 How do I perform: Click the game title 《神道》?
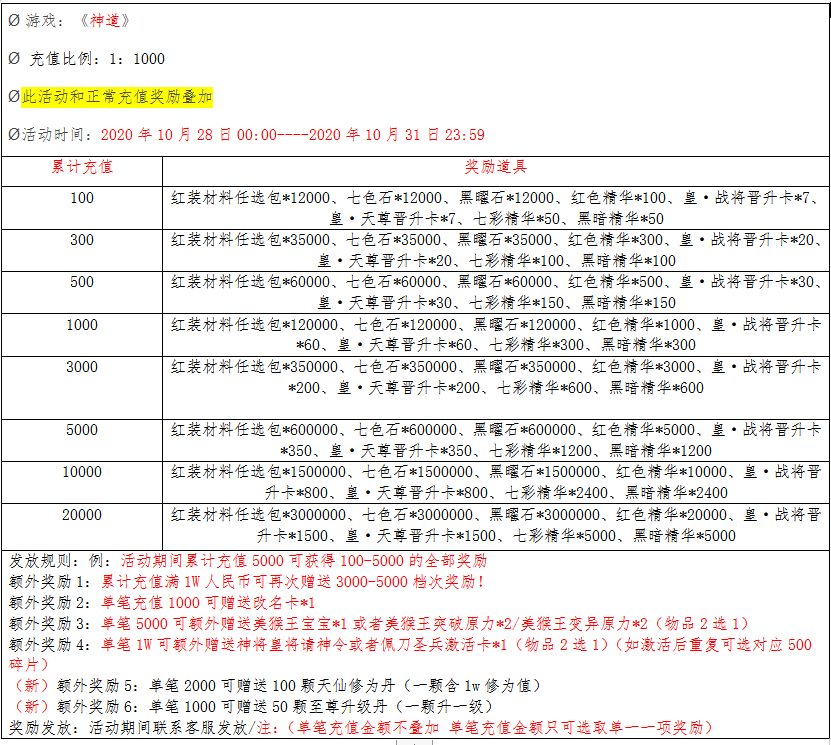[104, 21]
